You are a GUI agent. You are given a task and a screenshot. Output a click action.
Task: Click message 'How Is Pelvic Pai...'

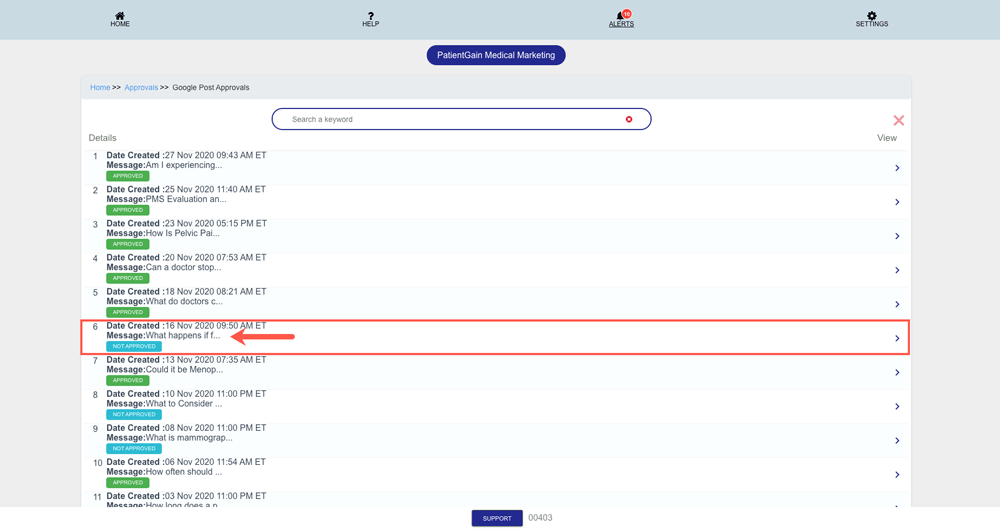[x=182, y=234]
